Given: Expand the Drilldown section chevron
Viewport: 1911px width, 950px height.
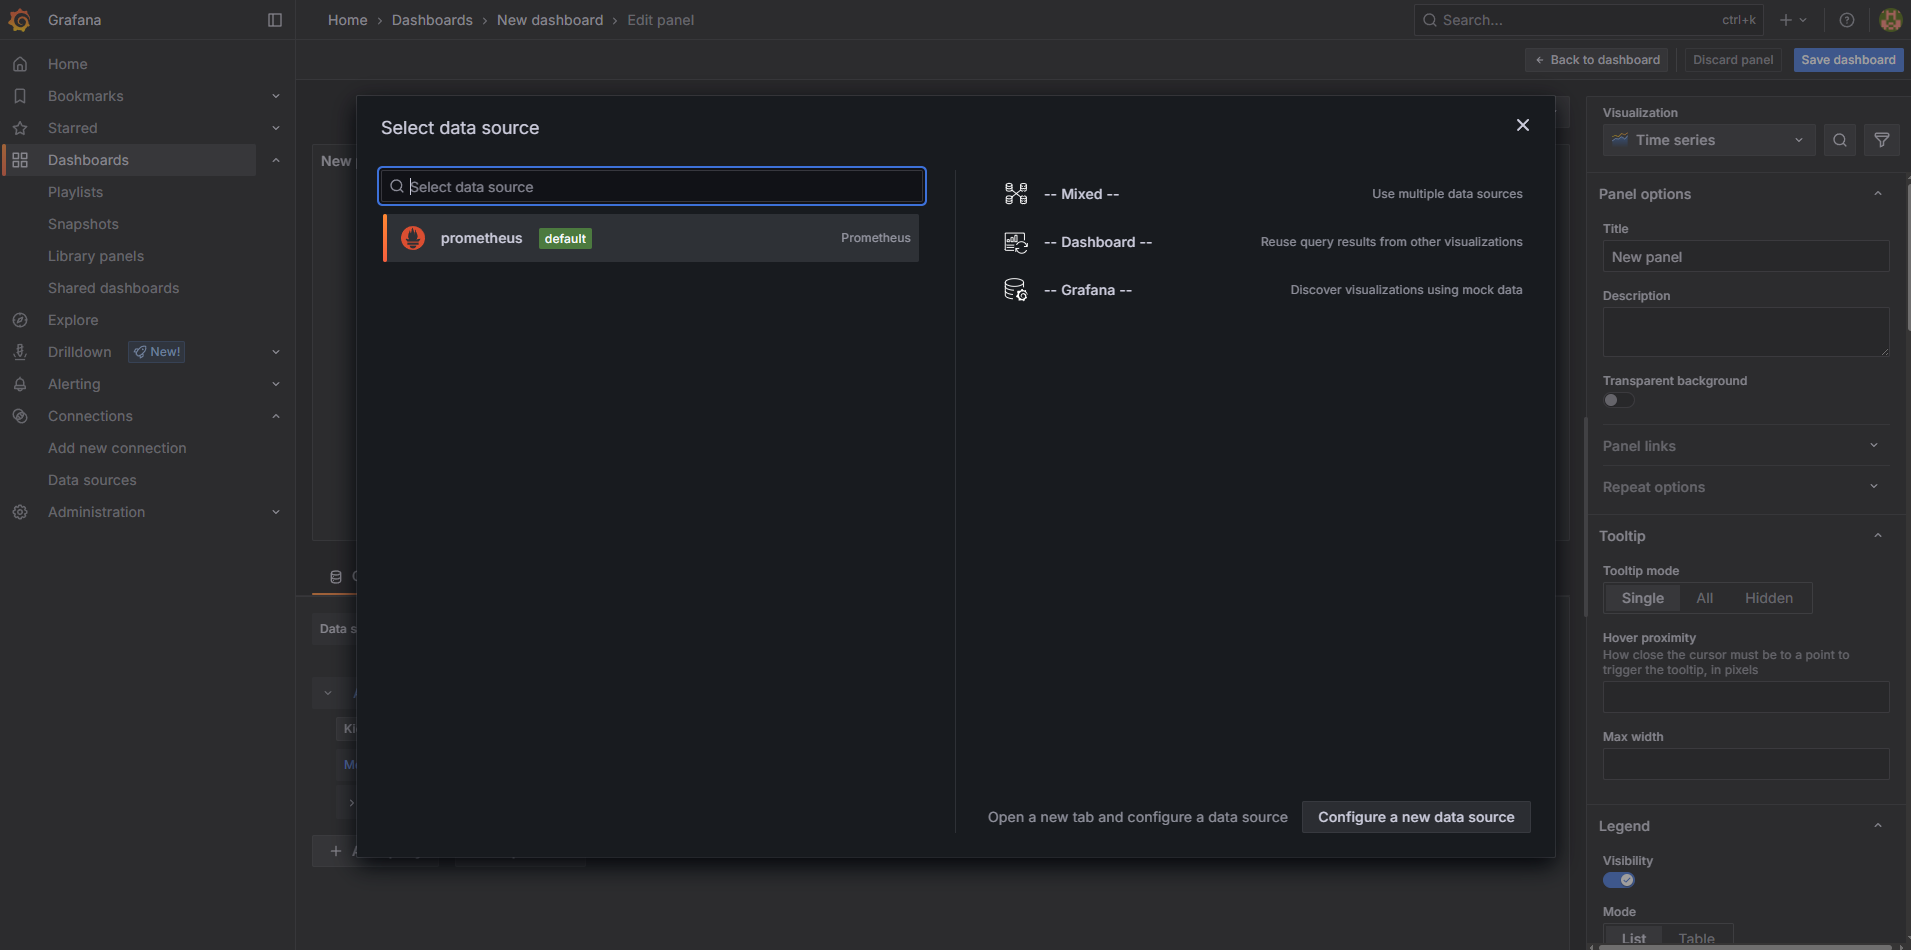Looking at the screenshot, I should 276,352.
